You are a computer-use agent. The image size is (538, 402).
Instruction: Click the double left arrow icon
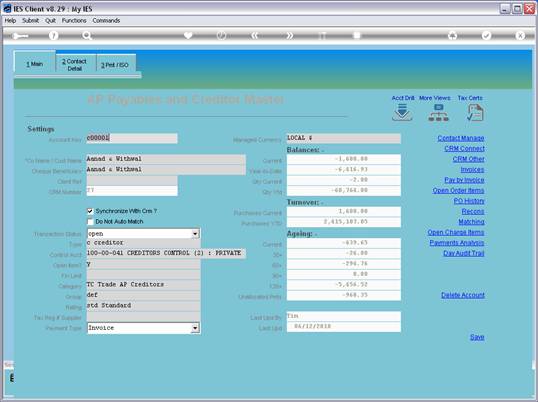click(255, 35)
